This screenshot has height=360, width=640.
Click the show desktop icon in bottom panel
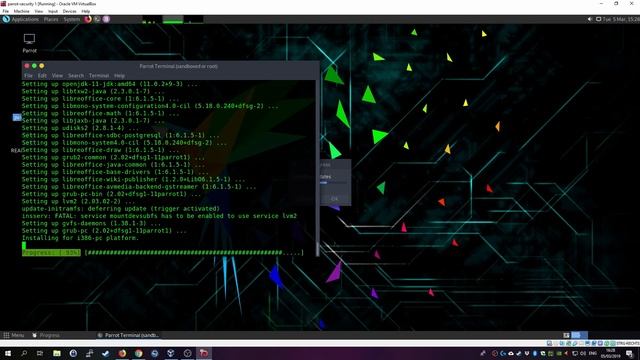pyautogui.click(x=567, y=335)
